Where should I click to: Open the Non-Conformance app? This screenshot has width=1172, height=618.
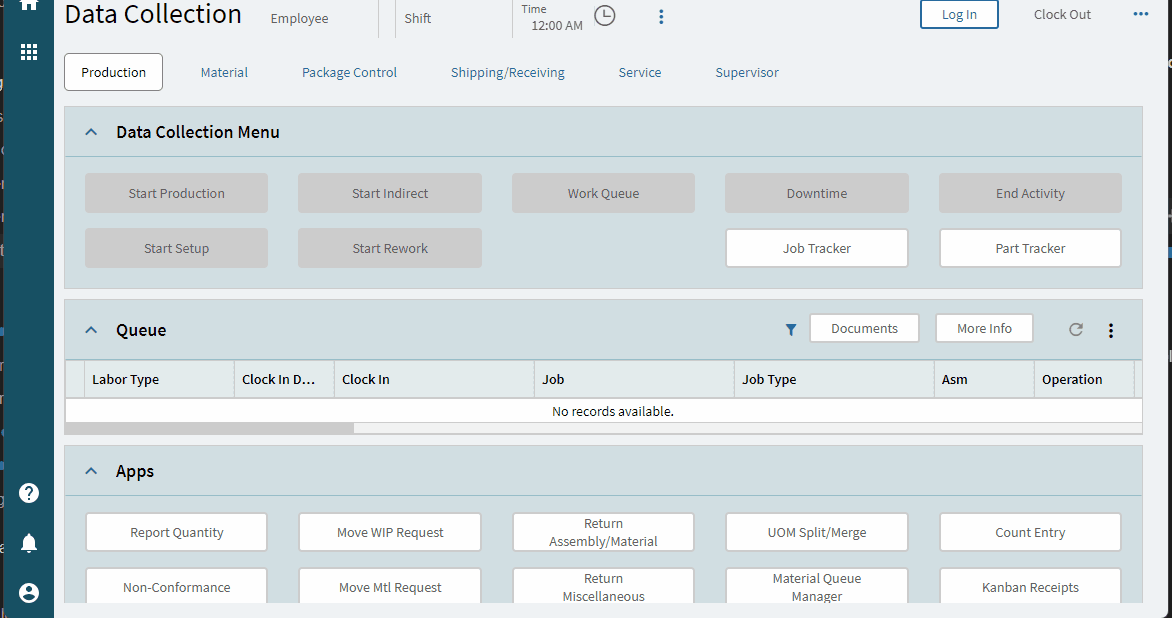click(x=176, y=586)
